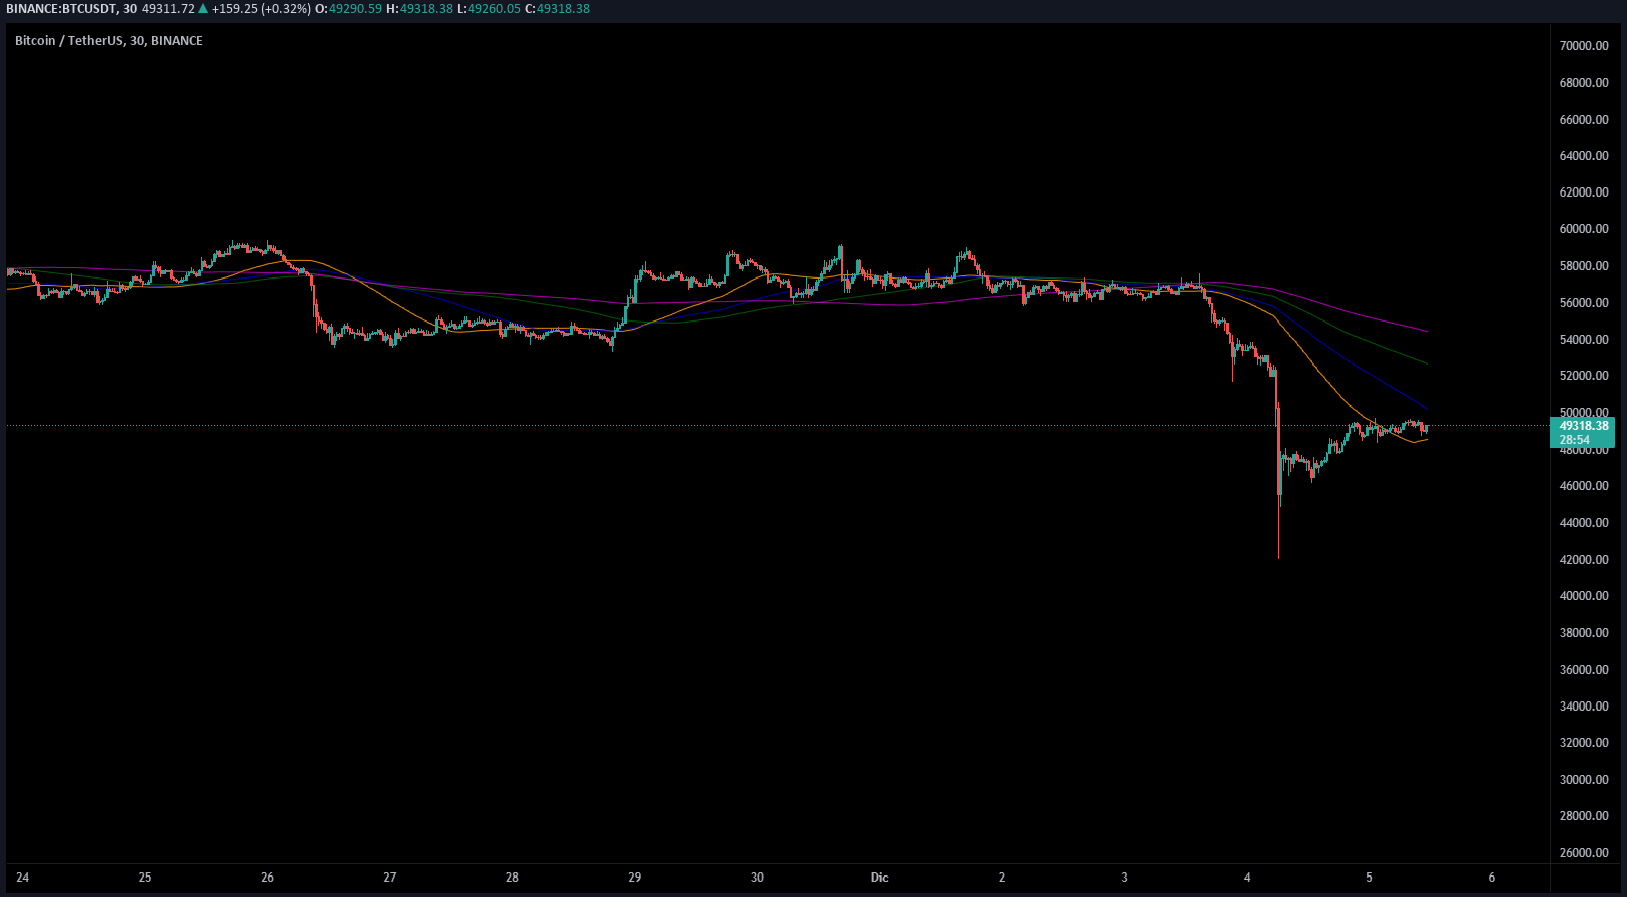Image resolution: width=1627 pixels, height=897 pixels.
Task: Click the 32000.00 price axis label
Action: click(x=1584, y=743)
